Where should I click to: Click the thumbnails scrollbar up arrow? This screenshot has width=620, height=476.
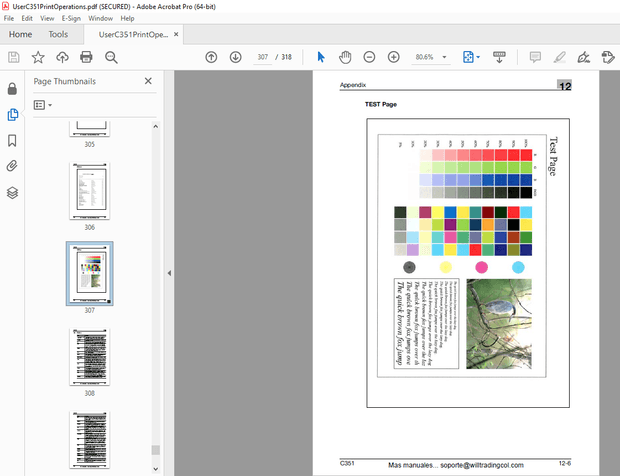click(x=156, y=127)
